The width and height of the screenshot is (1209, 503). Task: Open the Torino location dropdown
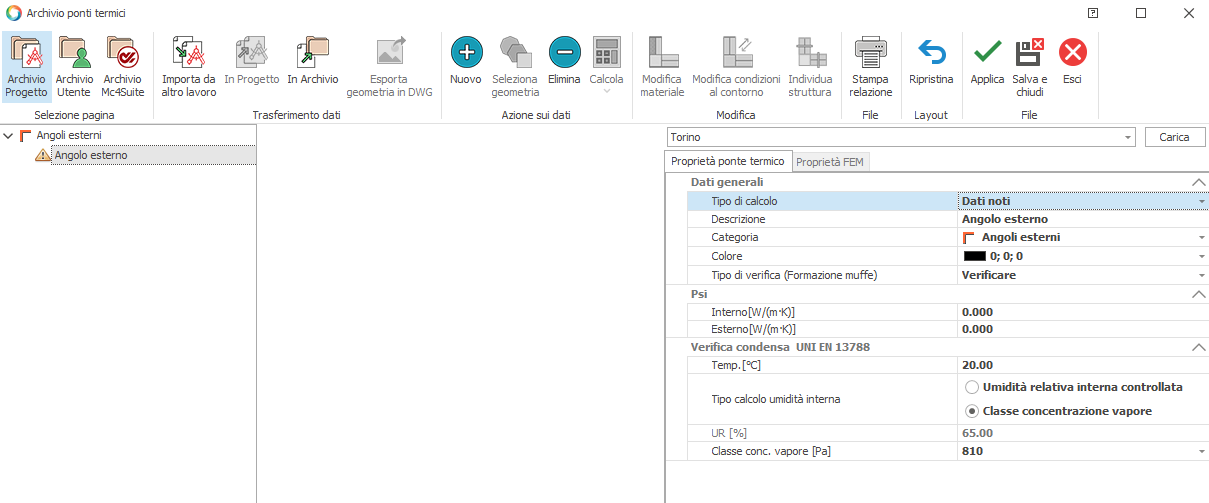1128,137
